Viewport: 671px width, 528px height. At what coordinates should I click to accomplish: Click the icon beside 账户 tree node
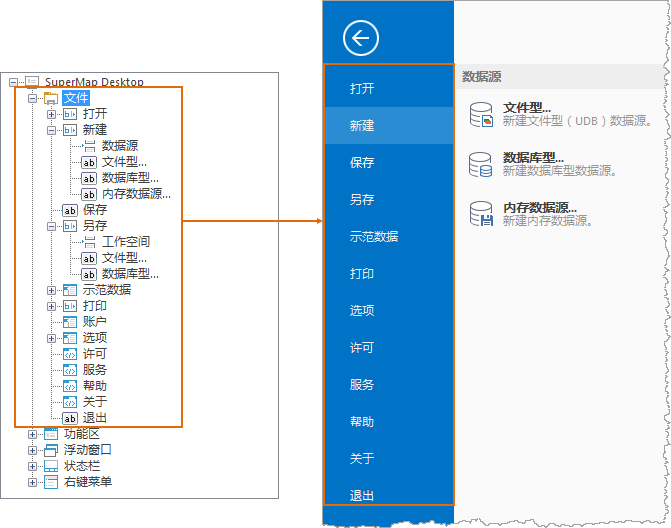tap(70, 322)
